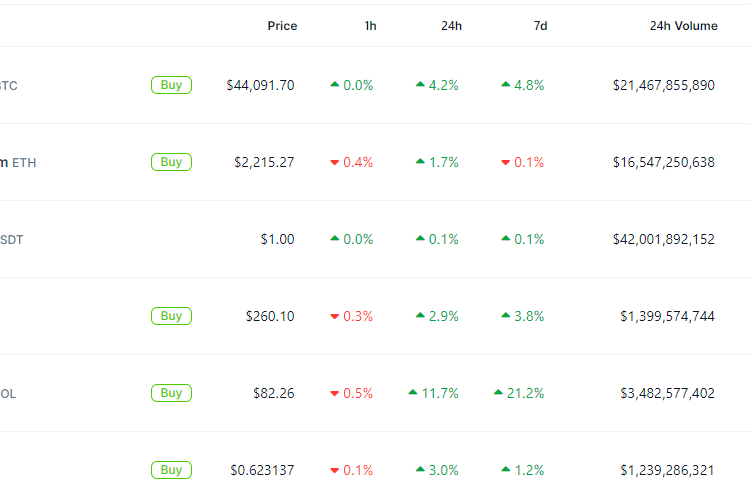Viewport: 750px width, 490px height.
Task: Click the green up arrow next to 11.7%
Action: [x=413, y=393]
